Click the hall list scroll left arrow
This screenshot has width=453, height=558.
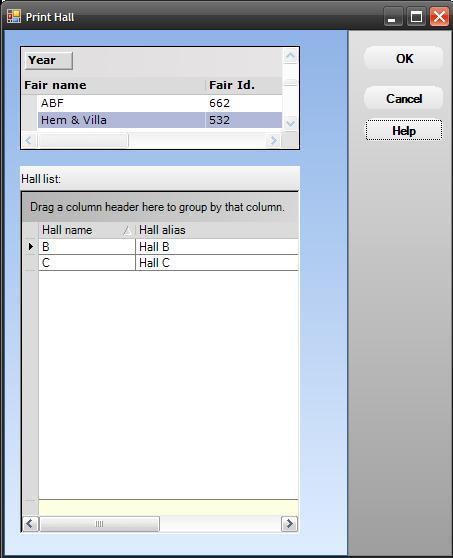tap(30, 524)
